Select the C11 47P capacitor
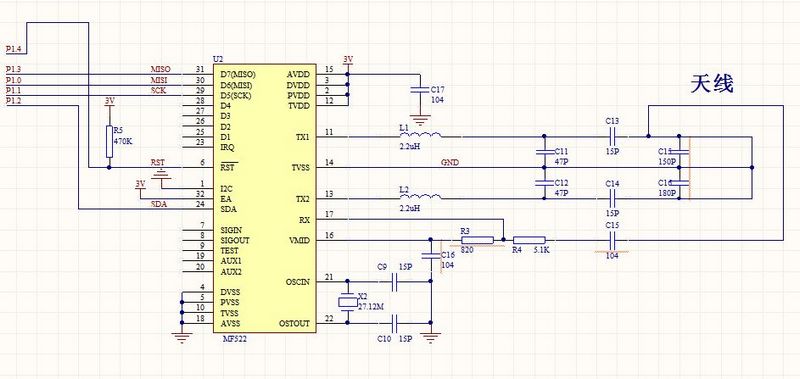 coord(544,151)
